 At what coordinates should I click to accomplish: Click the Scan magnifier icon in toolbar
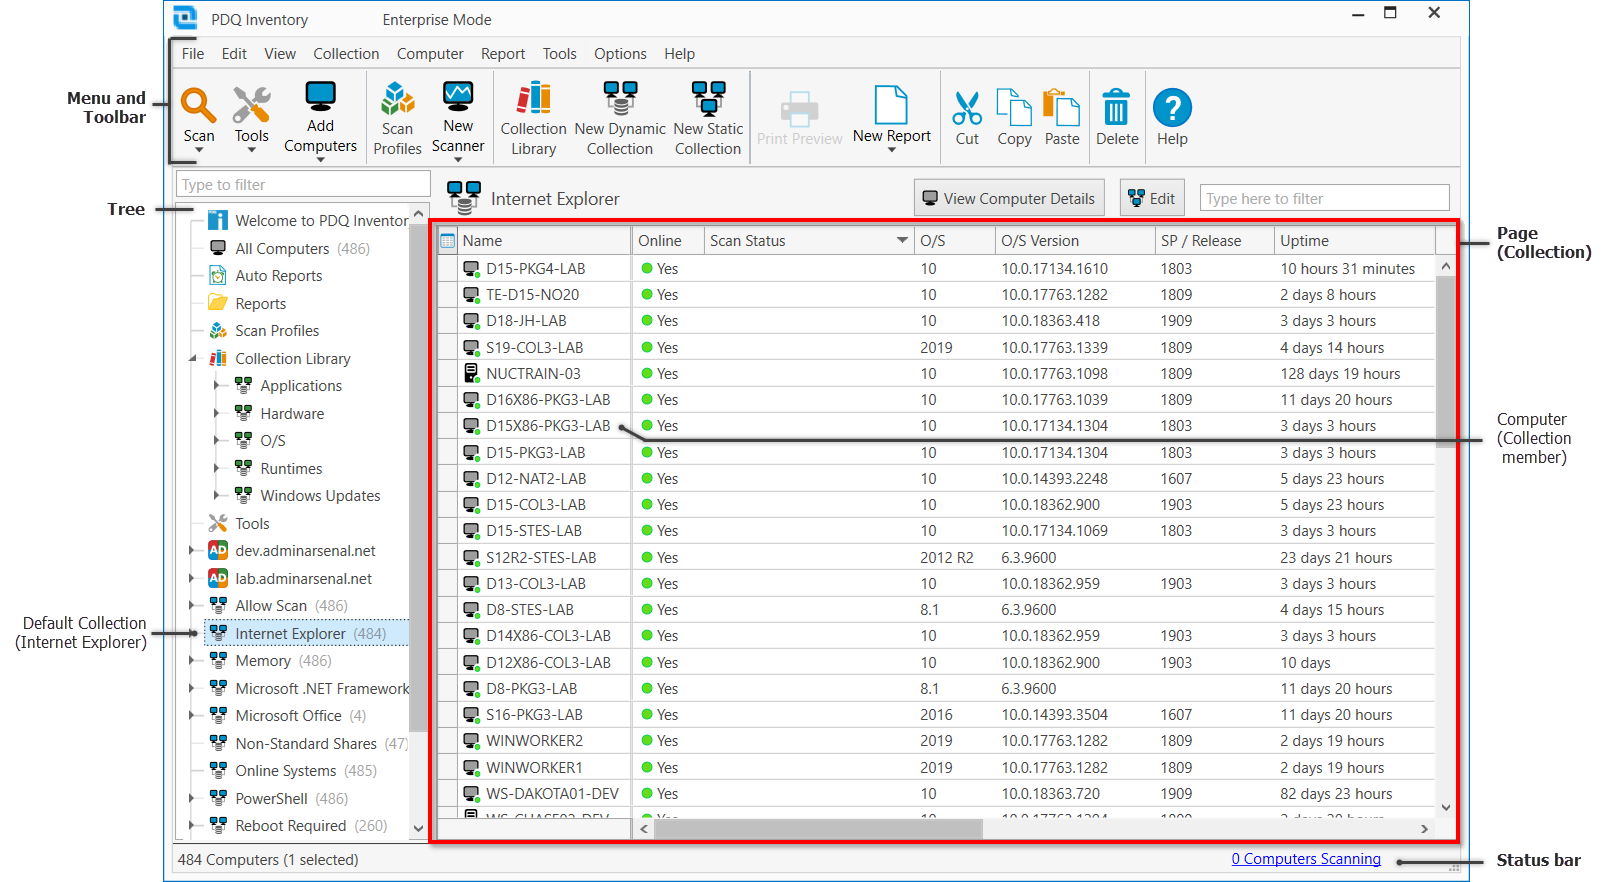[x=198, y=106]
